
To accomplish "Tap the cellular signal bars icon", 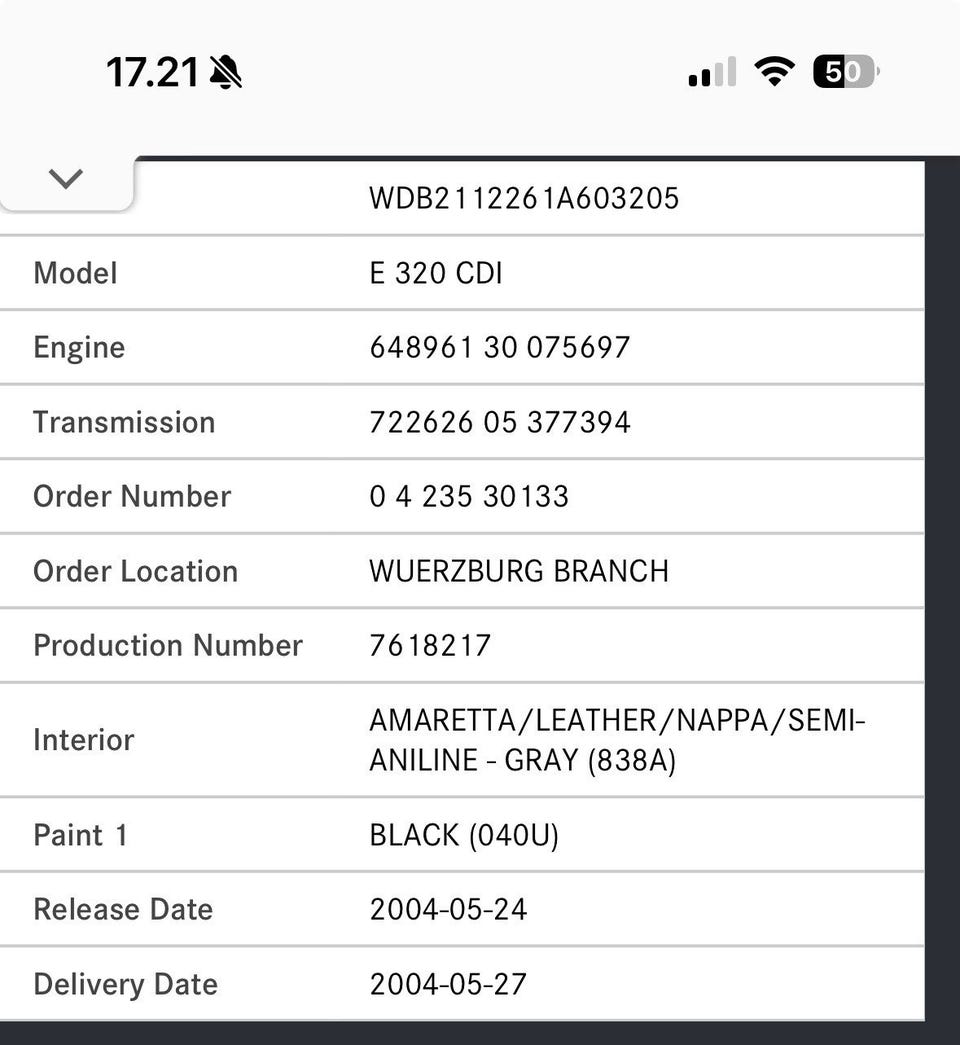I will [x=712, y=72].
